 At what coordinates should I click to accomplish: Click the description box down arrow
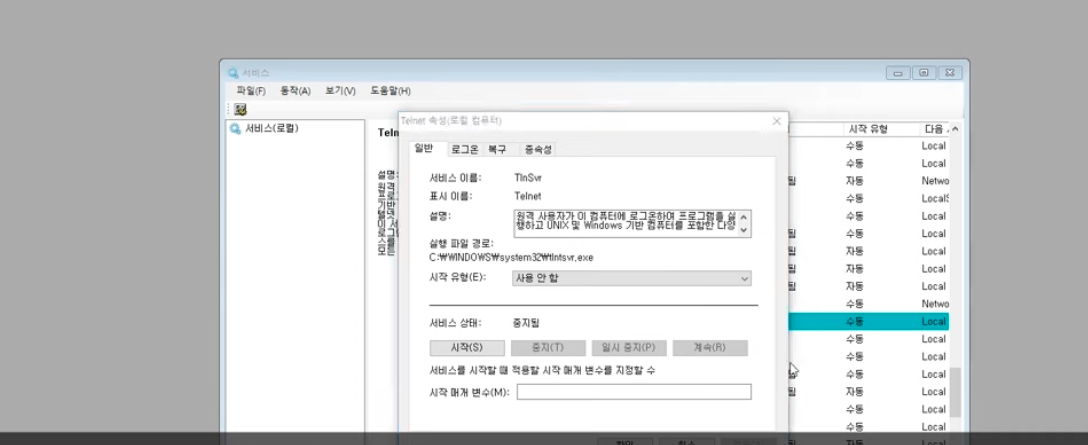(744, 230)
